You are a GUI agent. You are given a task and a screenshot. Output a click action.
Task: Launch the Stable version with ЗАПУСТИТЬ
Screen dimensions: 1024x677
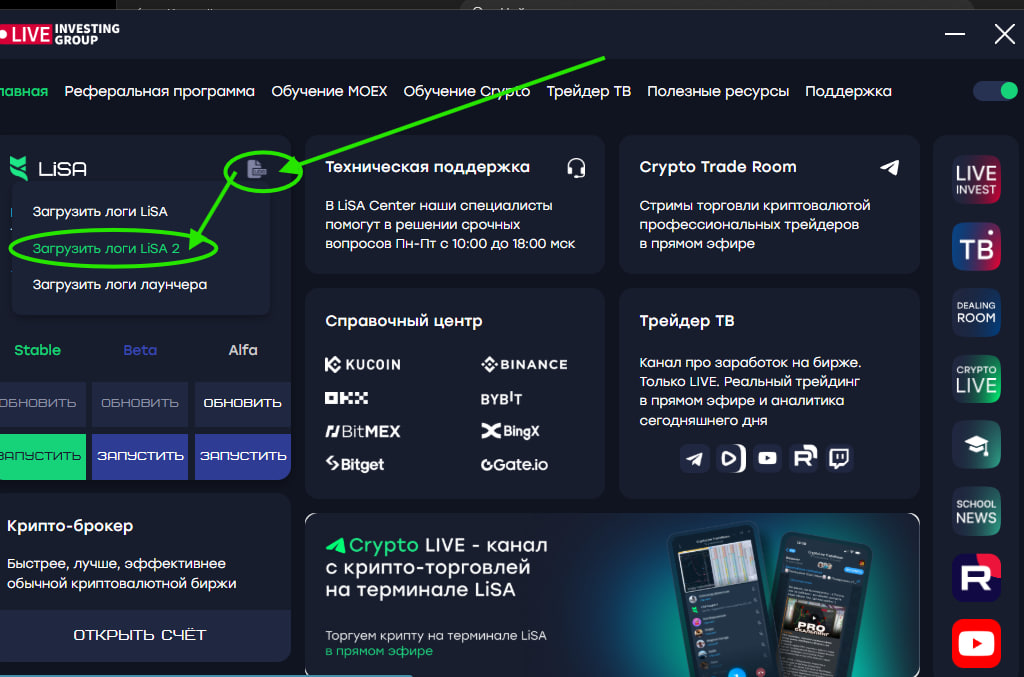(42, 456)
